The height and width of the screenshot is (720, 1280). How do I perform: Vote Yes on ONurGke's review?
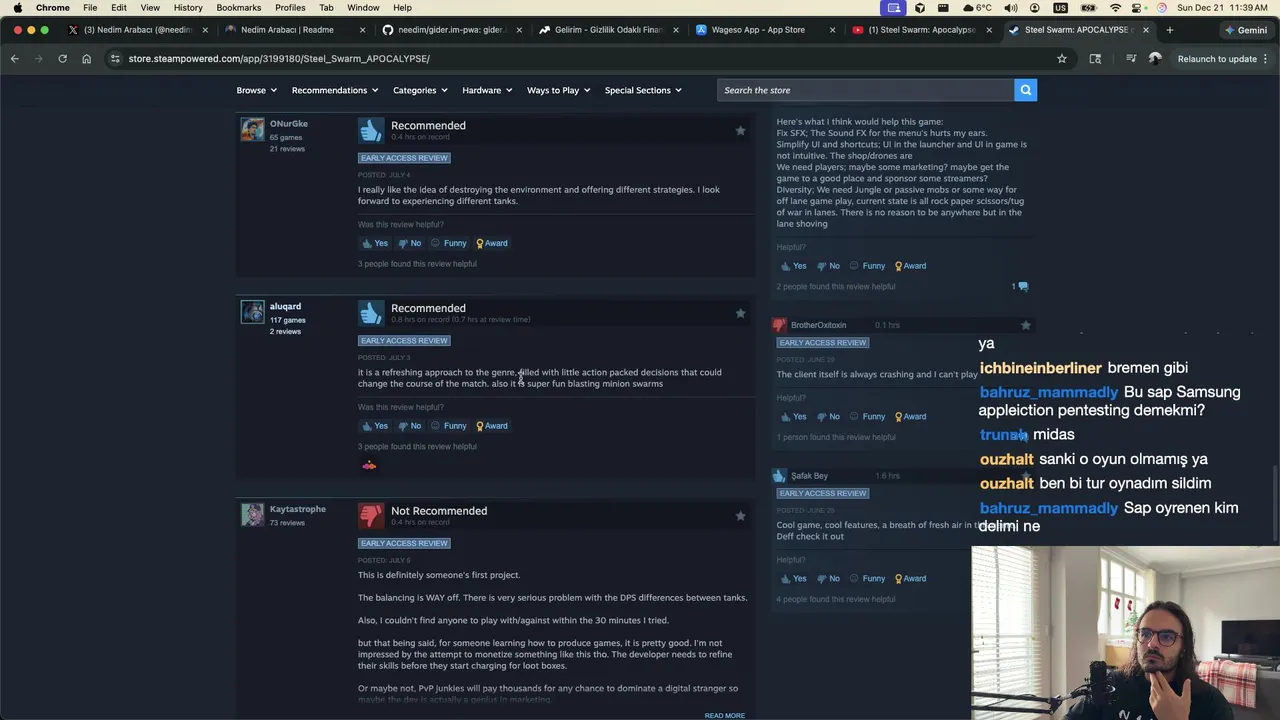pos(374,243)
